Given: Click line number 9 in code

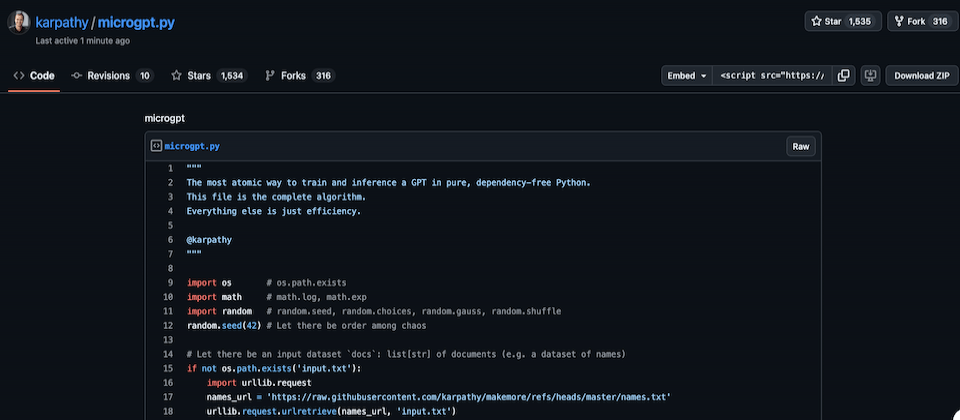Looking at the screenshot, I should coord(170,283).
